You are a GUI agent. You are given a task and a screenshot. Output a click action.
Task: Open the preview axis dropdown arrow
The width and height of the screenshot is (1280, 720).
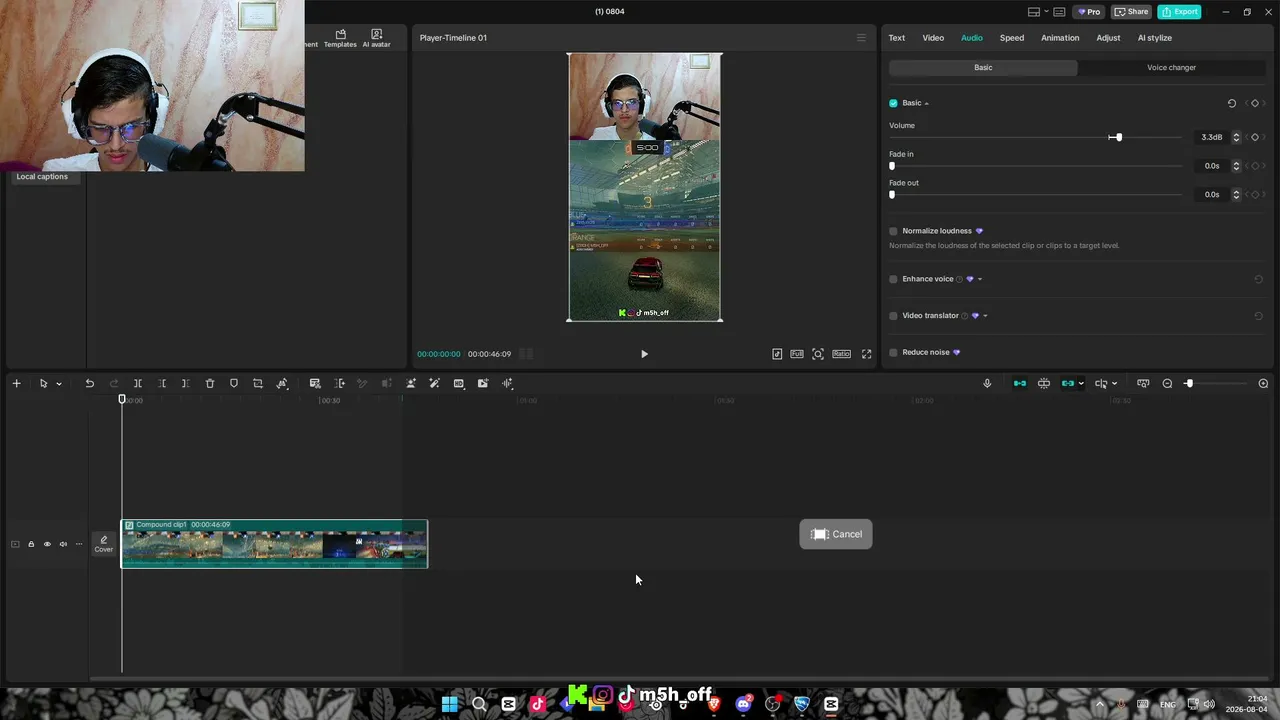[1115, 384]
